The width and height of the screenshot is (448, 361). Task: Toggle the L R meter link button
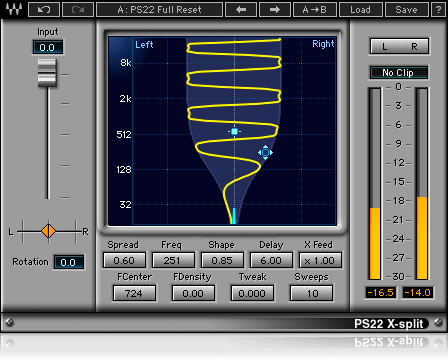[x=399, y=46]
